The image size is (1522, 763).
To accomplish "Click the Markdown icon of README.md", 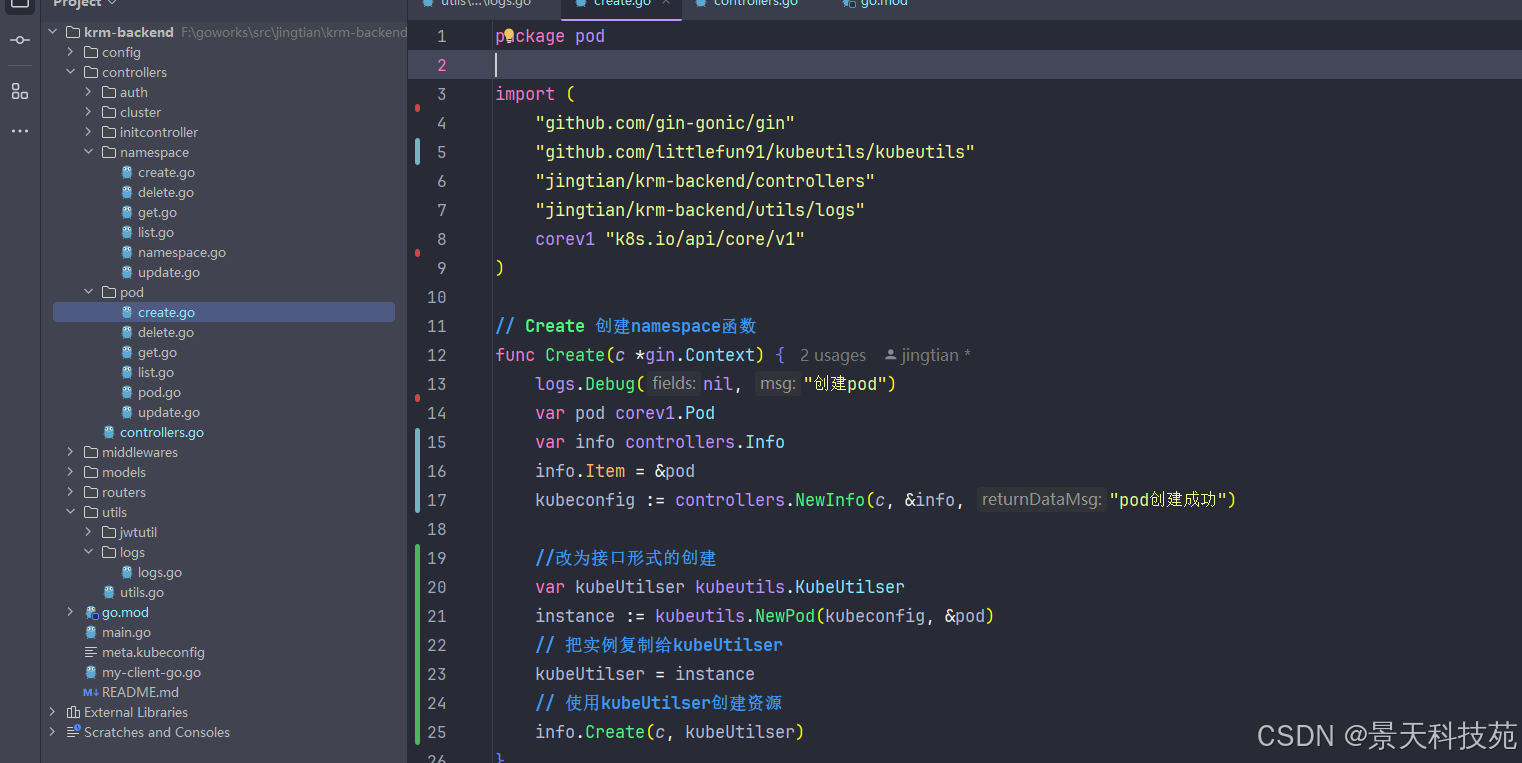I will tap(91, 692).
